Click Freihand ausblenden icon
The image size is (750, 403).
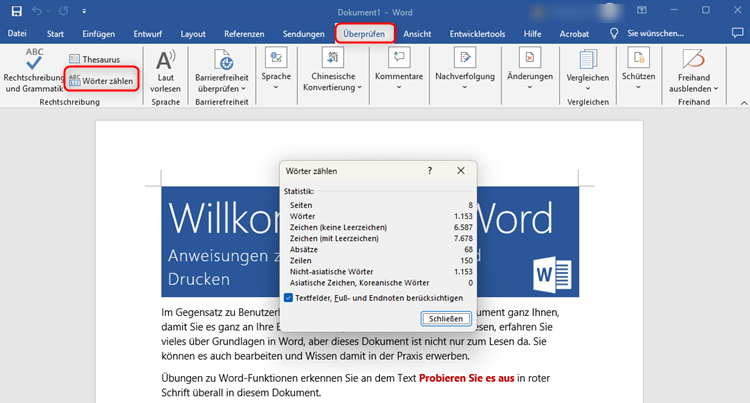click(x=694, y=59)
